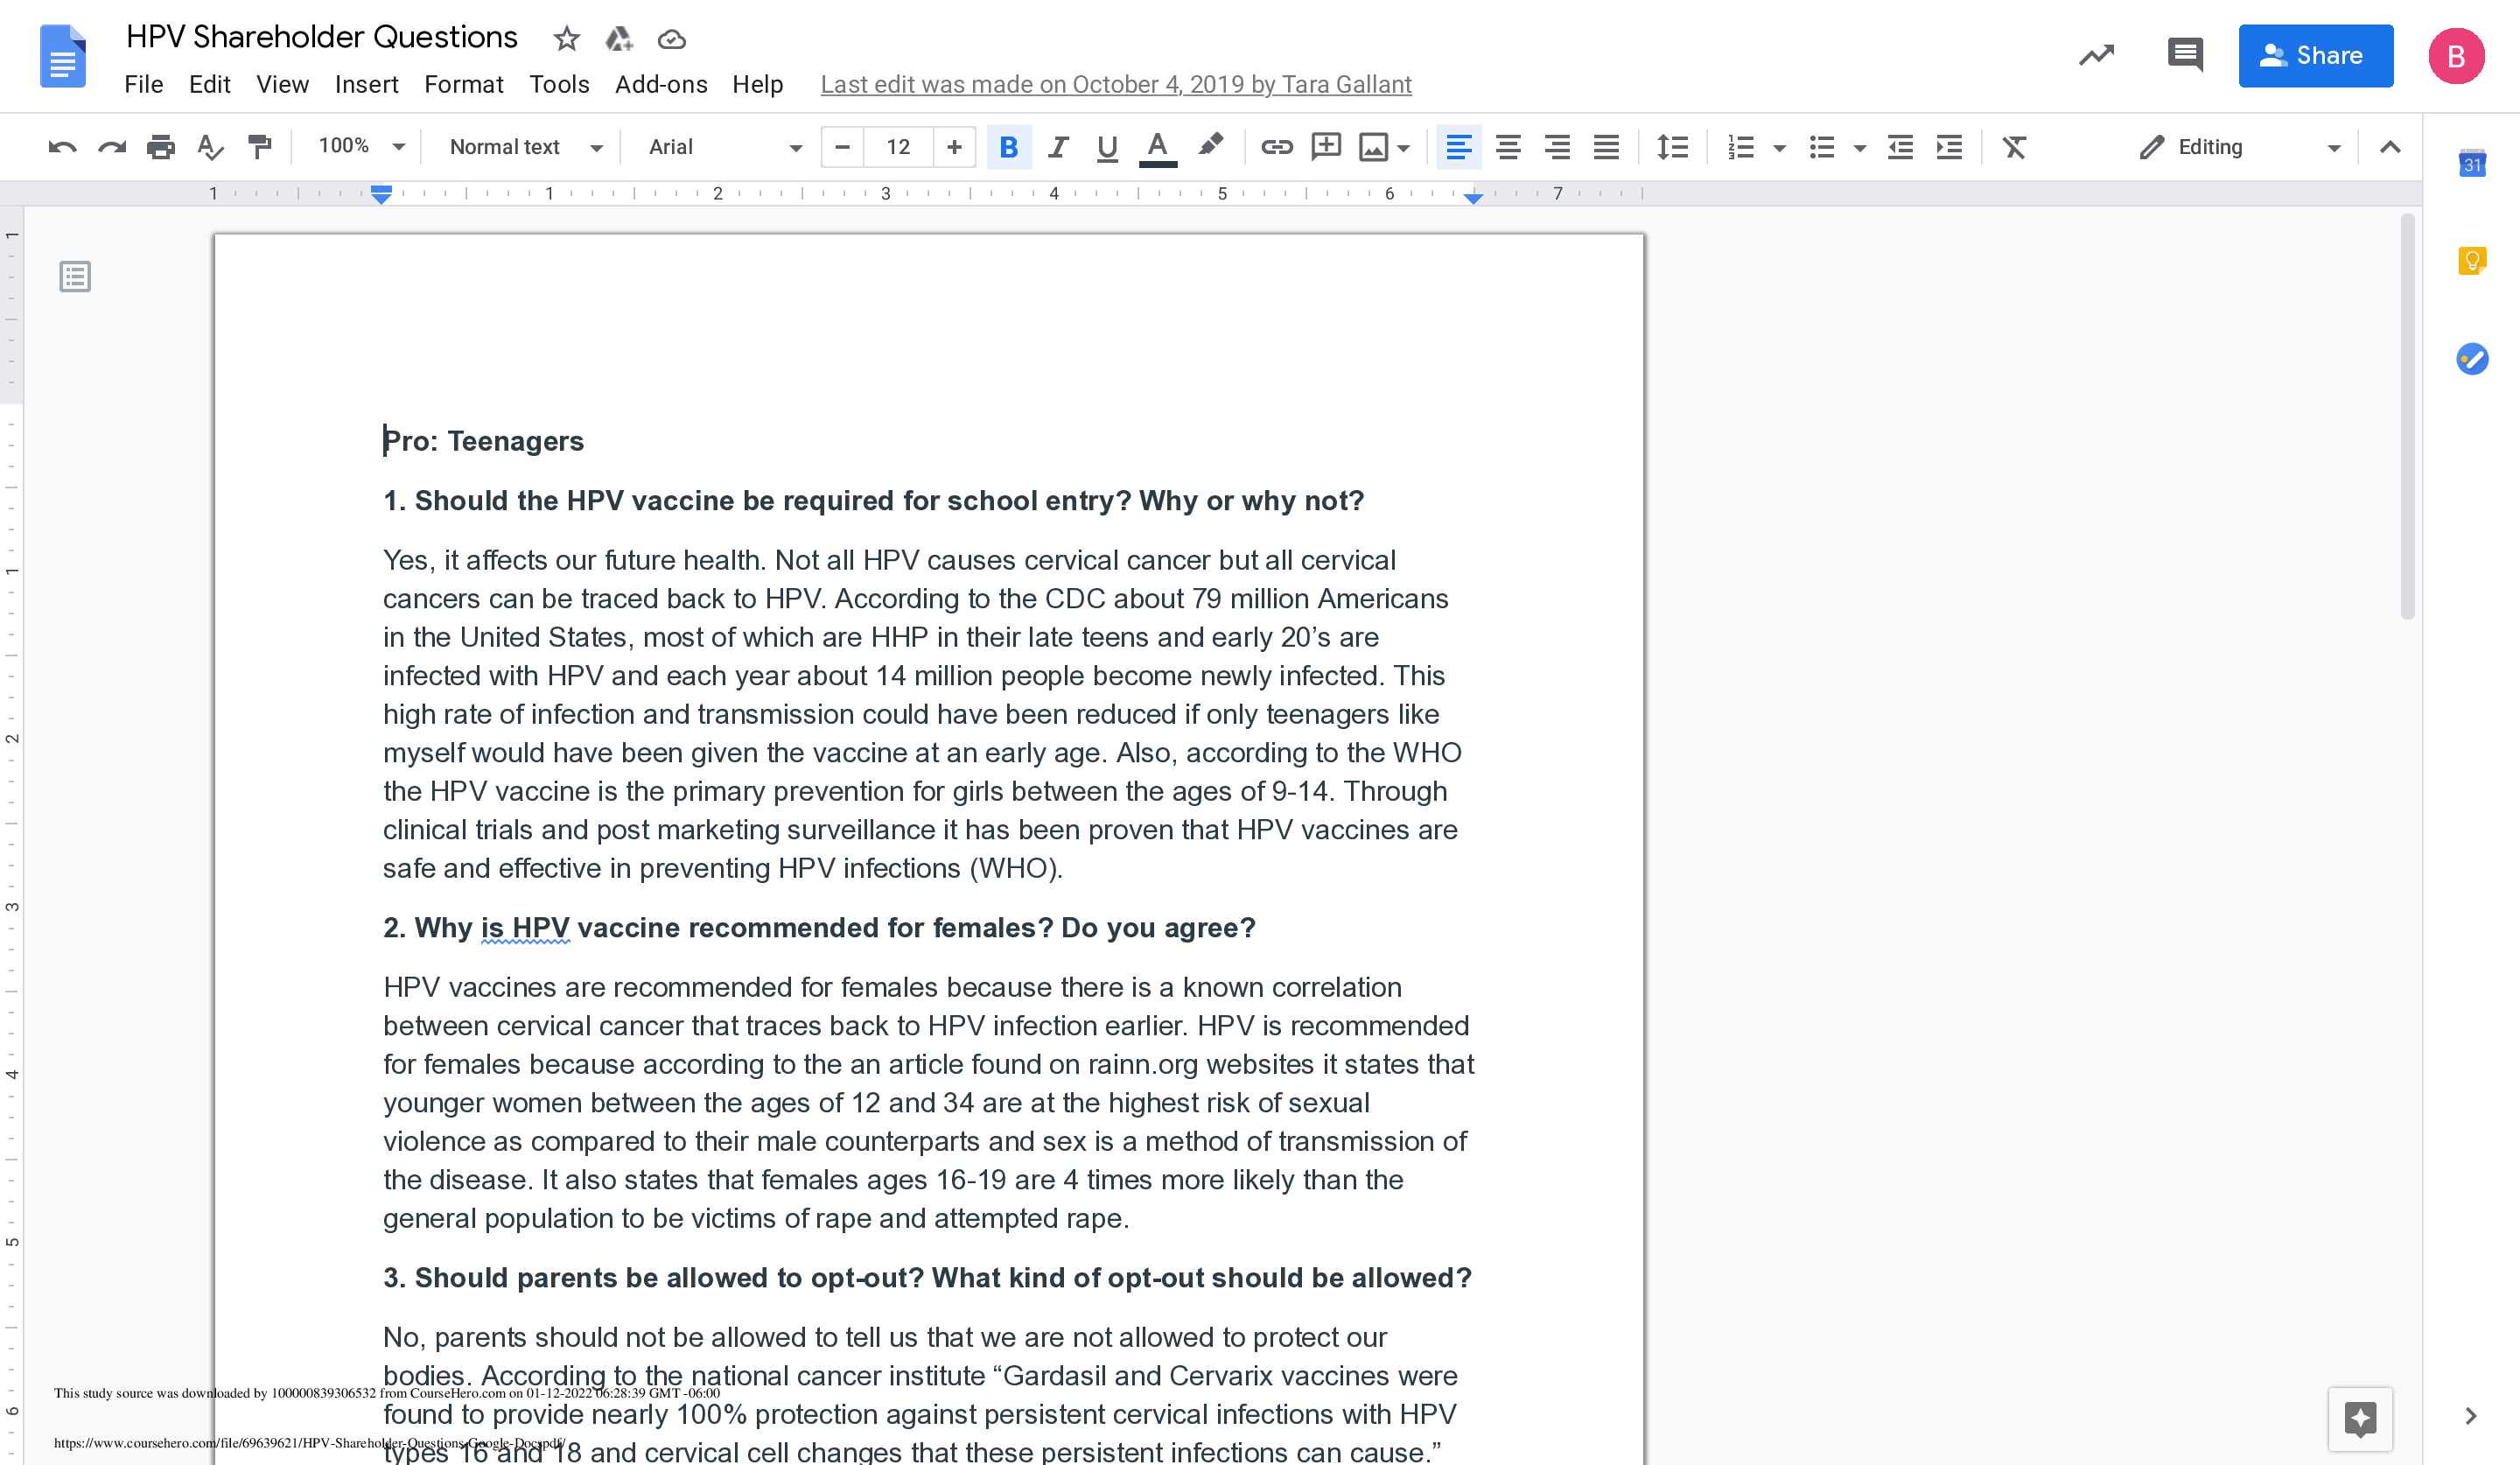Open the account avatar B

(x=2455, y=56)
